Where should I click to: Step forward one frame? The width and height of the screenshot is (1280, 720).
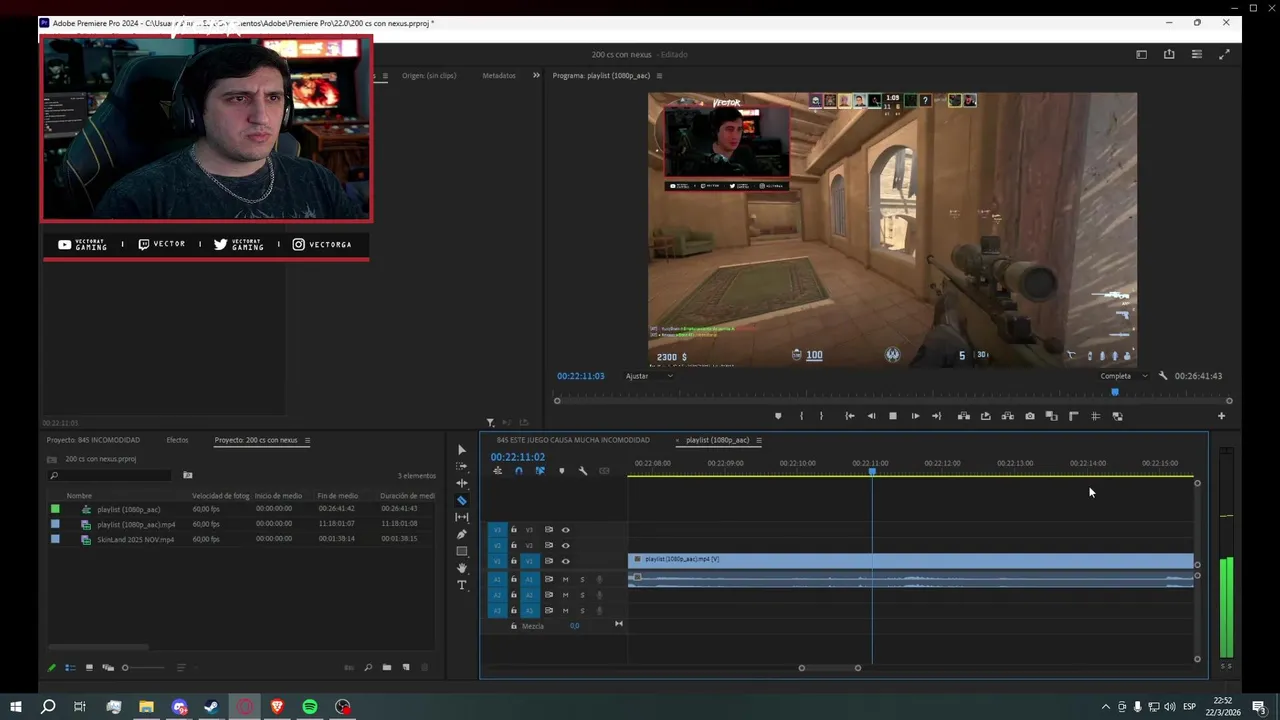pos(915,416)
